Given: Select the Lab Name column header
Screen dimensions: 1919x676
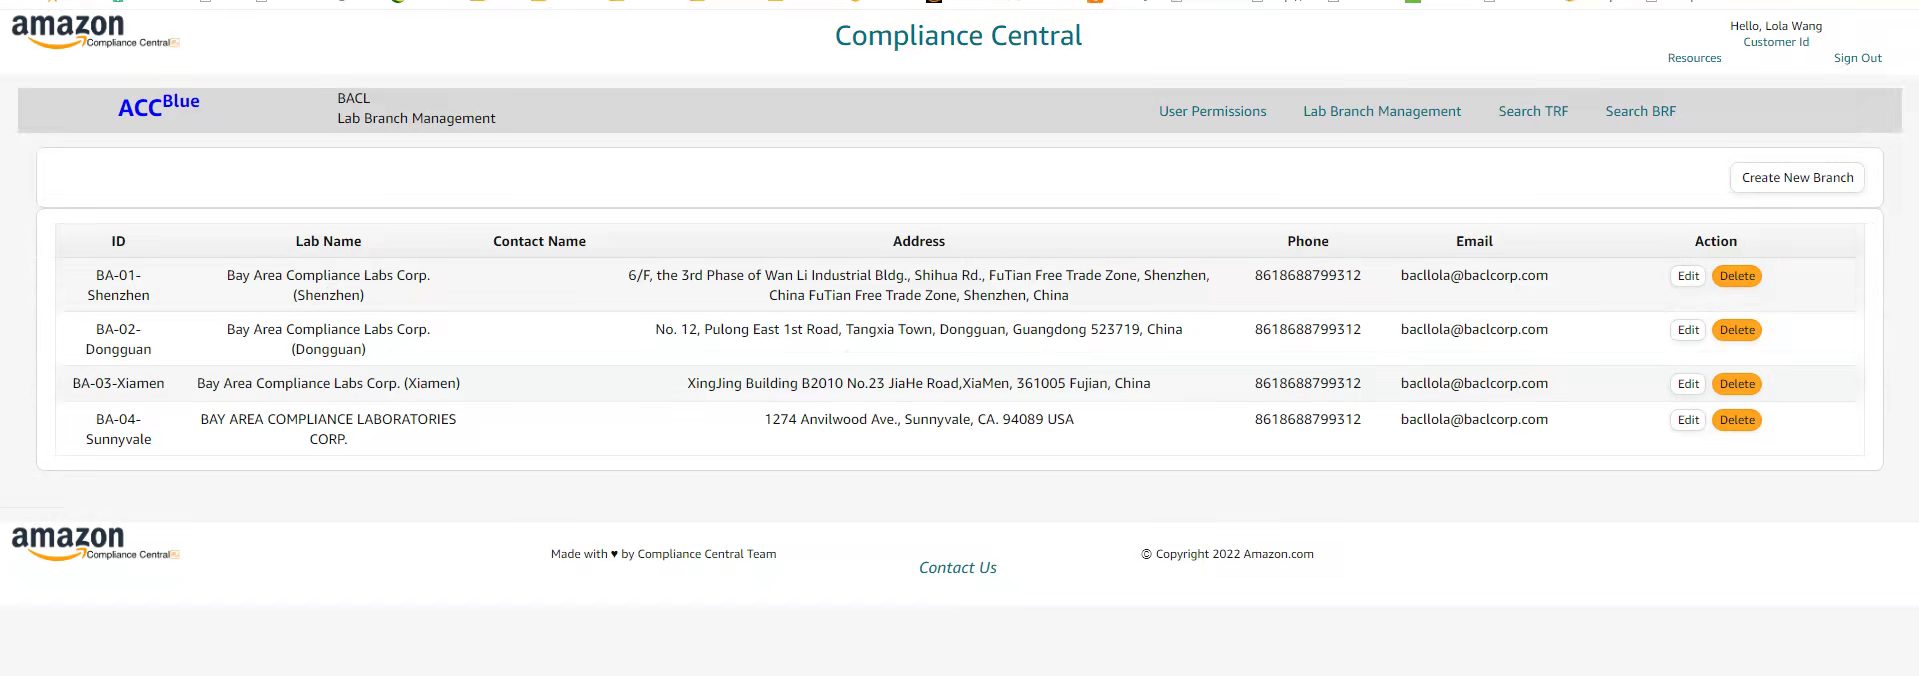Looking at the screenshot, I should (x=328, y=241).
